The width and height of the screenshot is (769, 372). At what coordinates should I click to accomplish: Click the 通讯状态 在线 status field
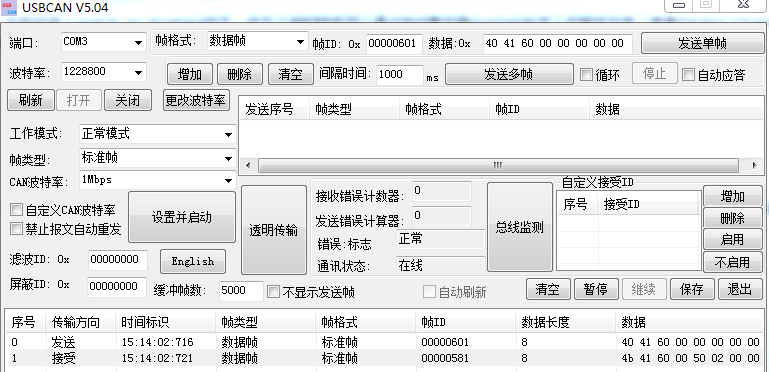tap(440, 266)
